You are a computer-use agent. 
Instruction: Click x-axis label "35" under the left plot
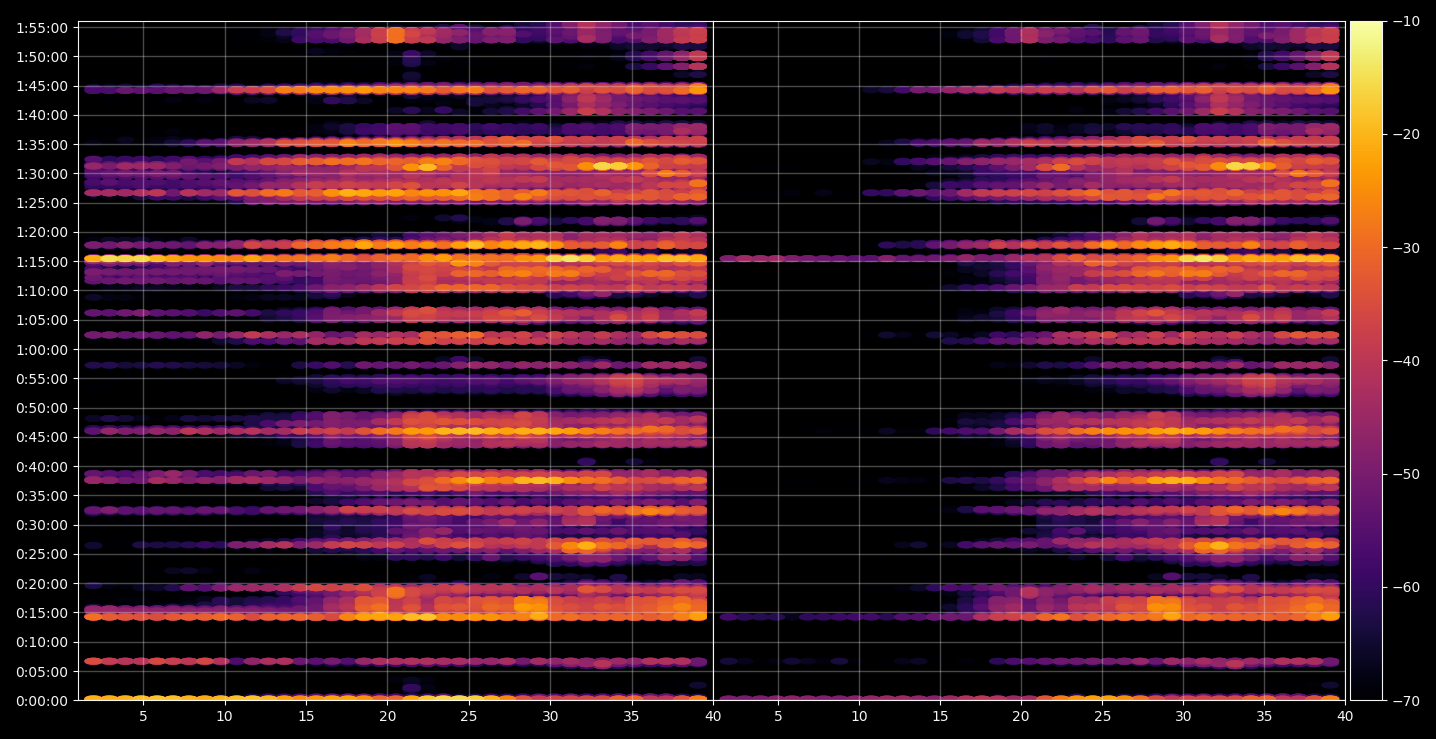click(632, 716)
